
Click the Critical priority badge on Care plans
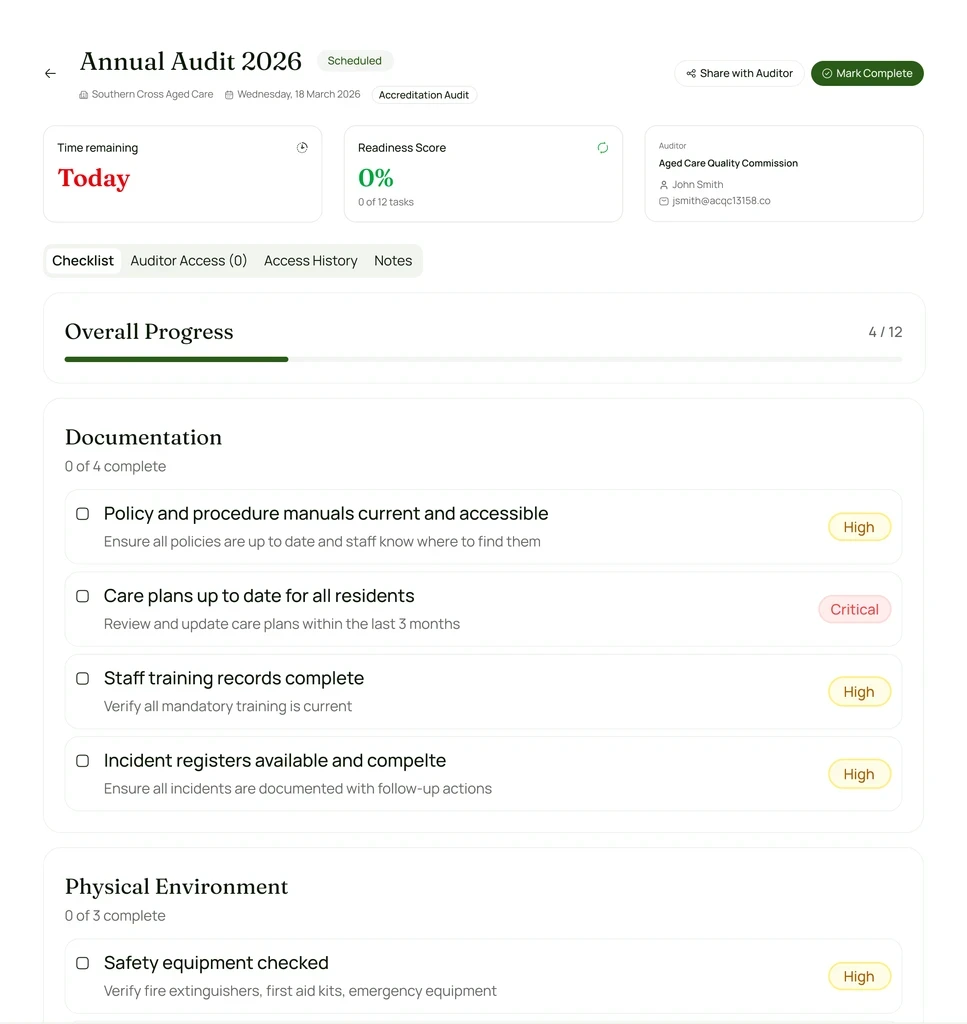coord(854,609)
